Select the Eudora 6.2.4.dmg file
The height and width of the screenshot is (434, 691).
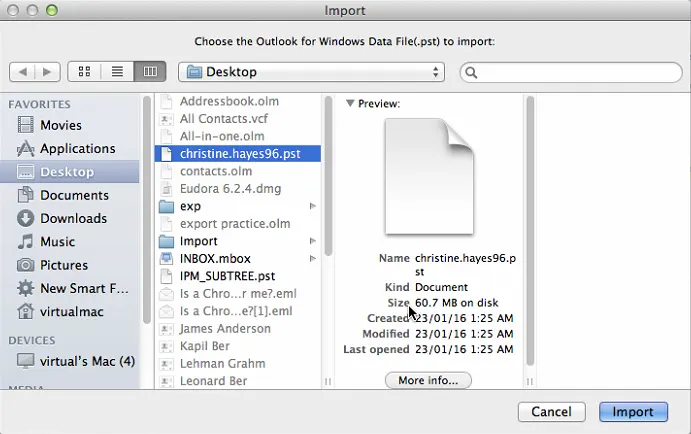pos(238,189)
